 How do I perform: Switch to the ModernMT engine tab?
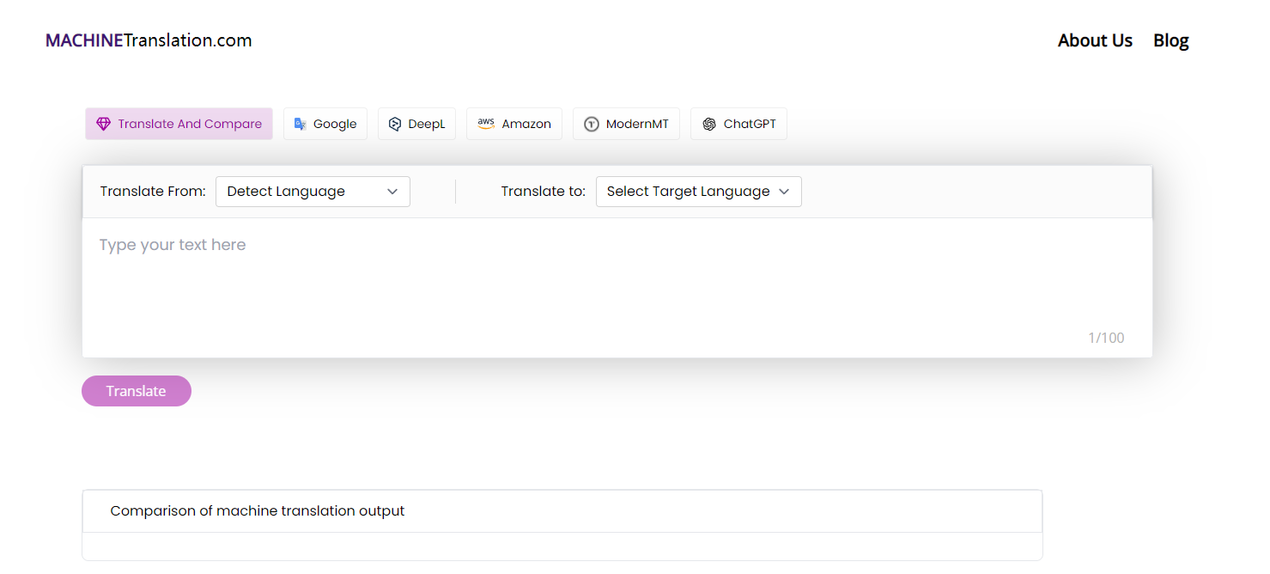click(626, 124)
